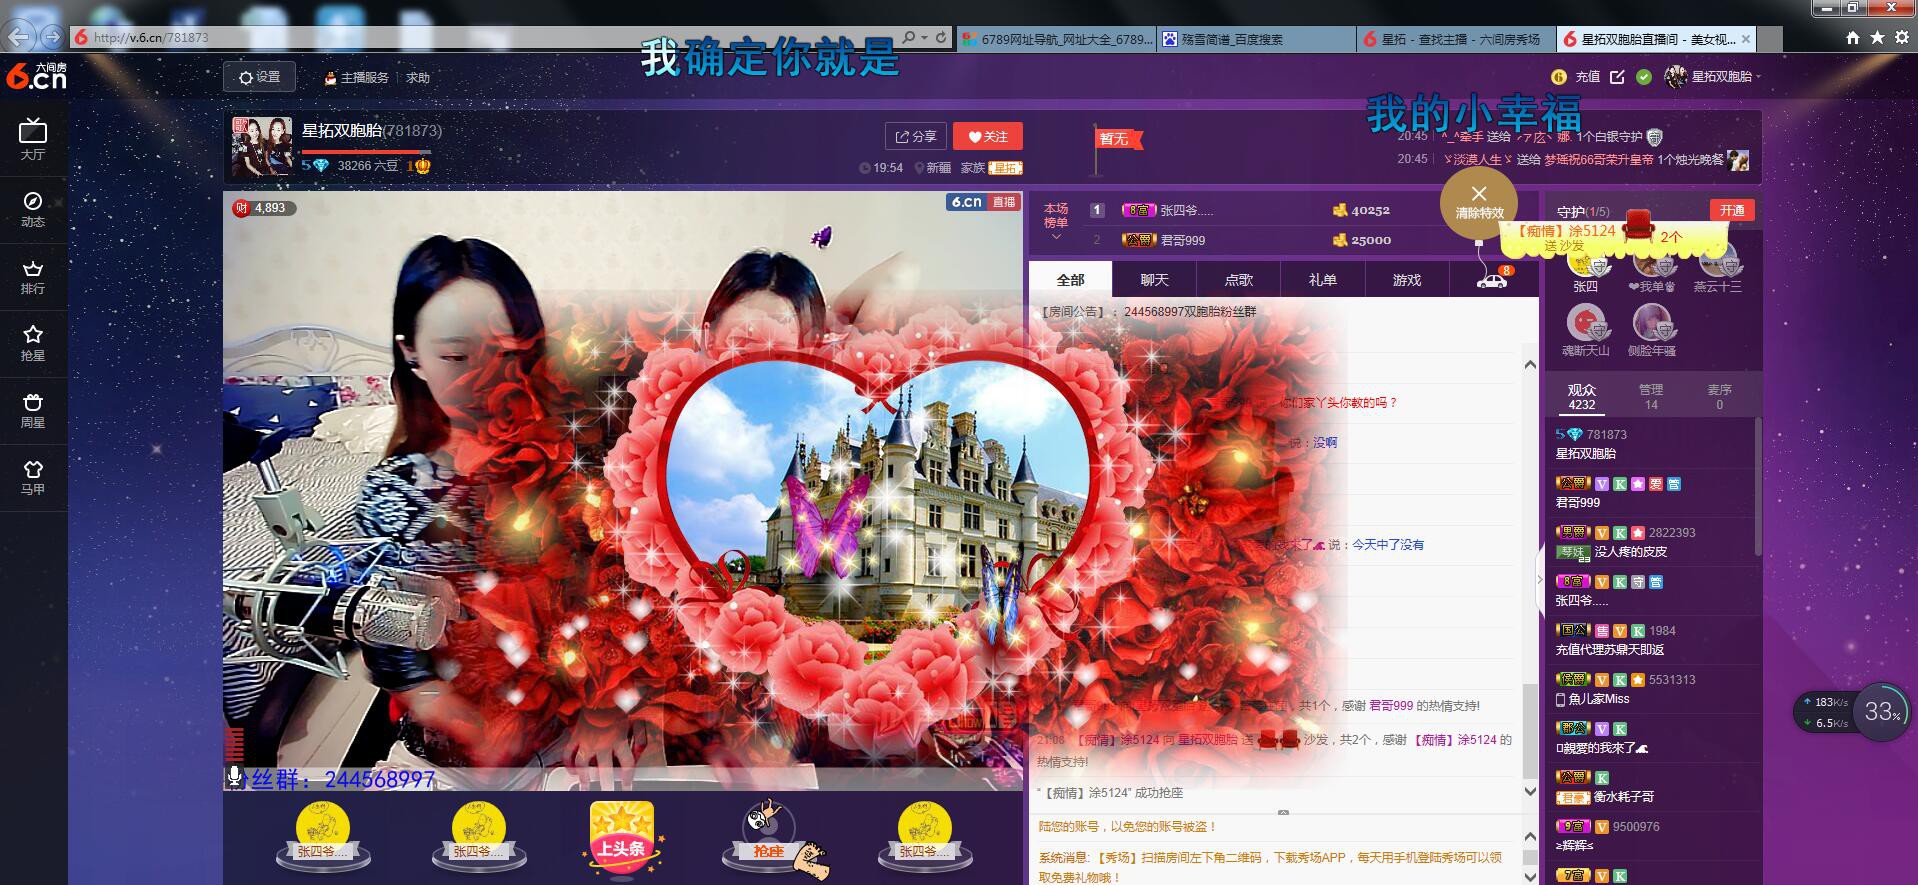Switch to the 礼单 tab
Screen dimensions: 1918x885
pyautogui.click(x=1322, y=279)
